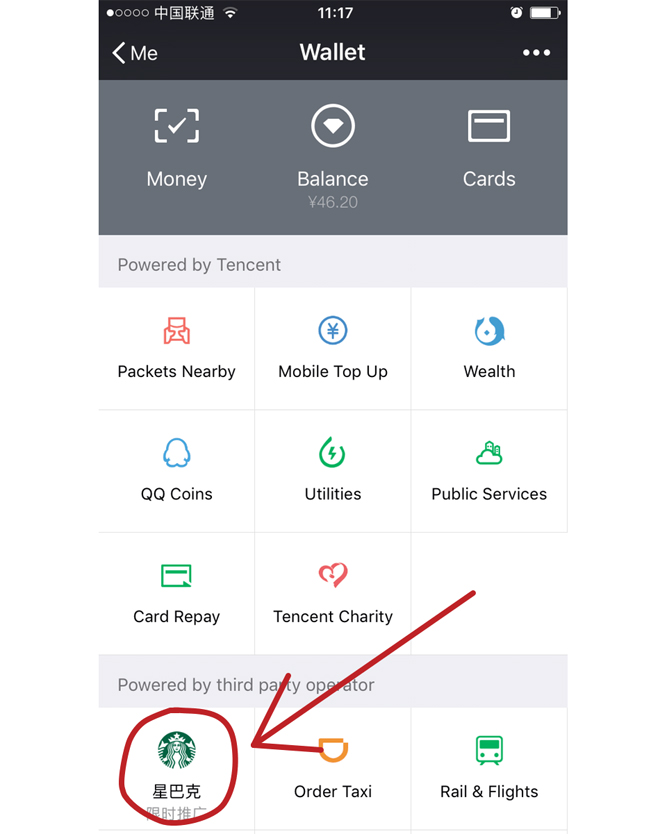The image size is (660, 834).
Task: Open the Cards icon
Action: click(x=489, y=126)
